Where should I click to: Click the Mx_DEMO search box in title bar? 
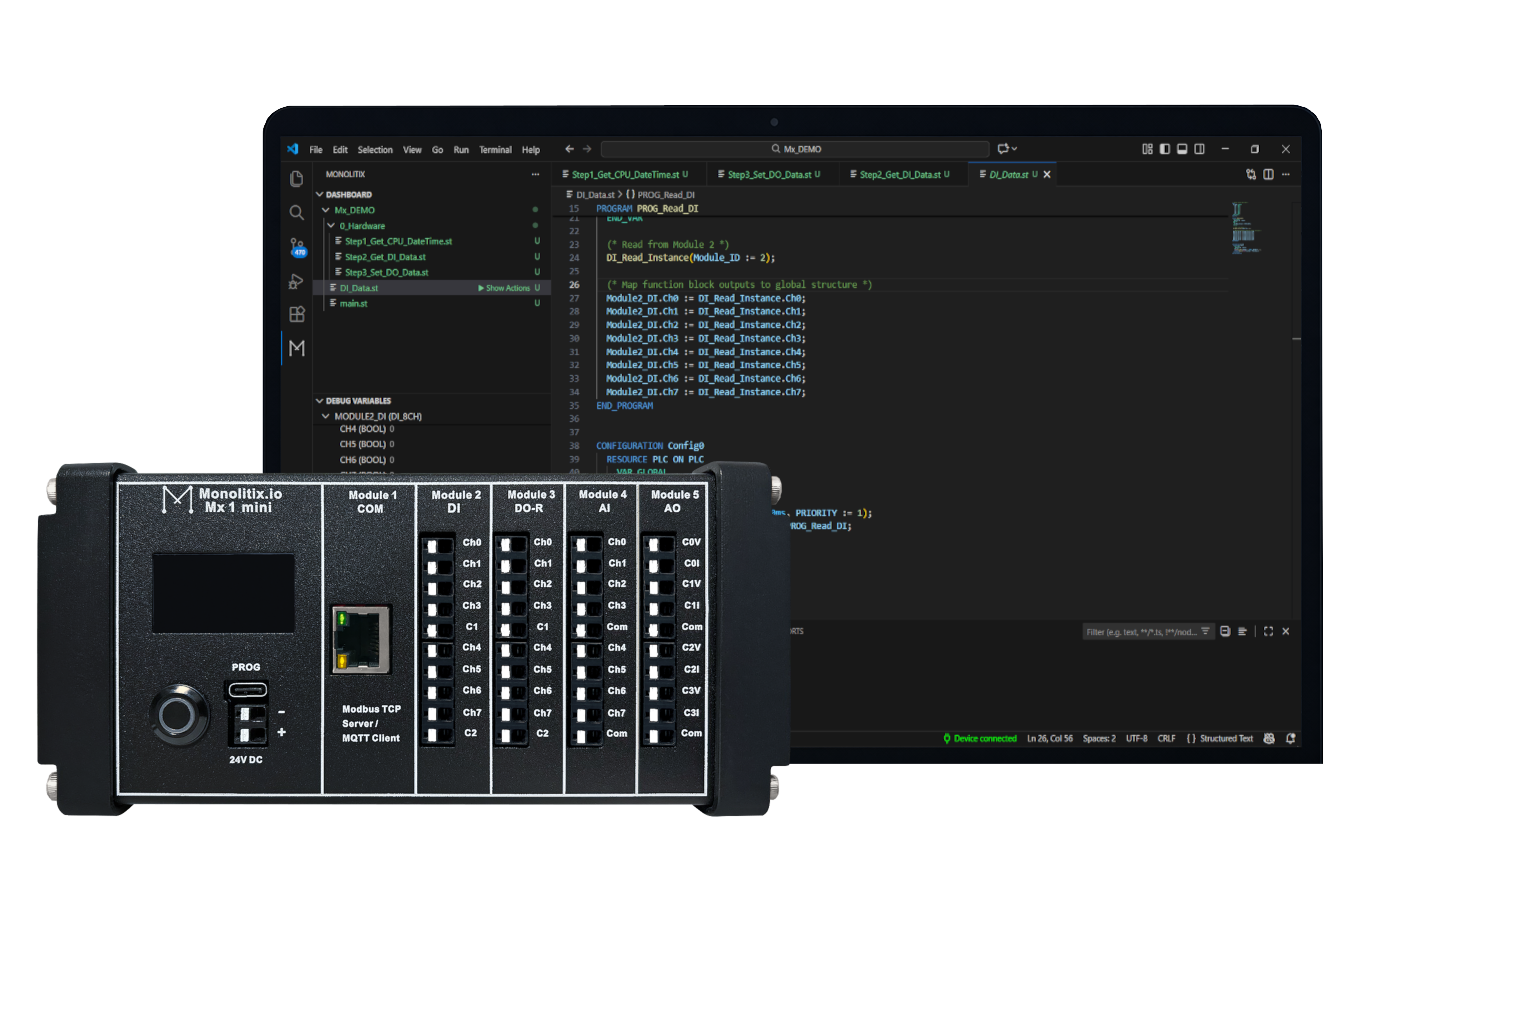click(x=795, y=149)
